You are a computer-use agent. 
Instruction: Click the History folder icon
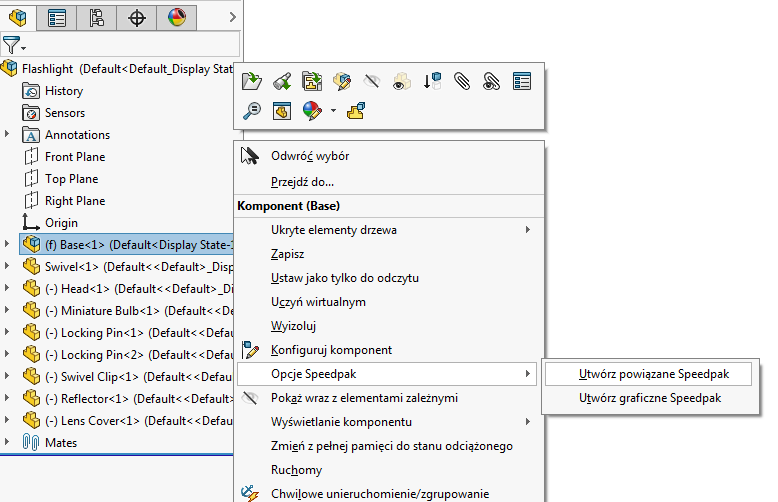31,91
